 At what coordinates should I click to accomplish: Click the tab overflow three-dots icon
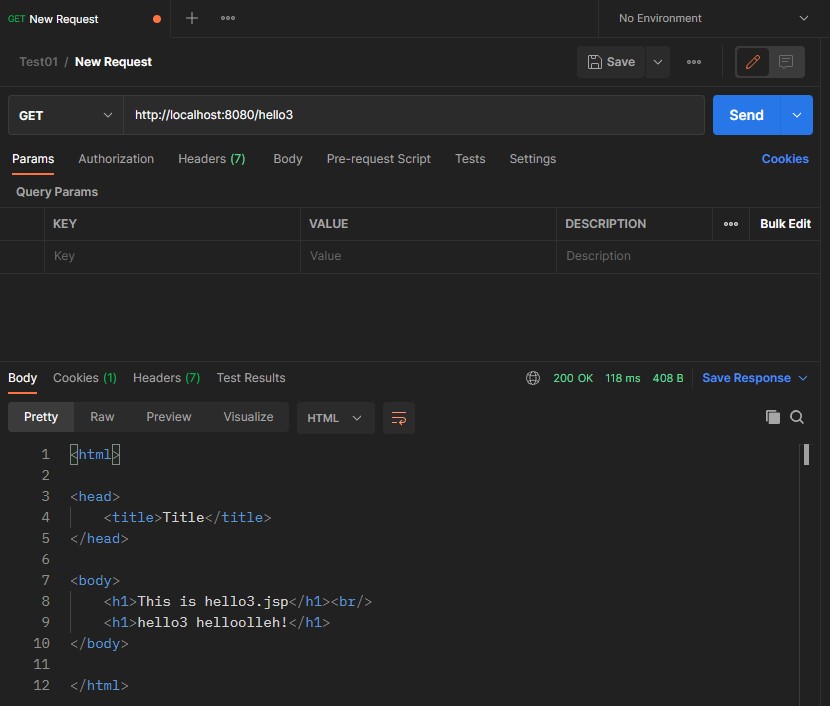tap(228, 18)
